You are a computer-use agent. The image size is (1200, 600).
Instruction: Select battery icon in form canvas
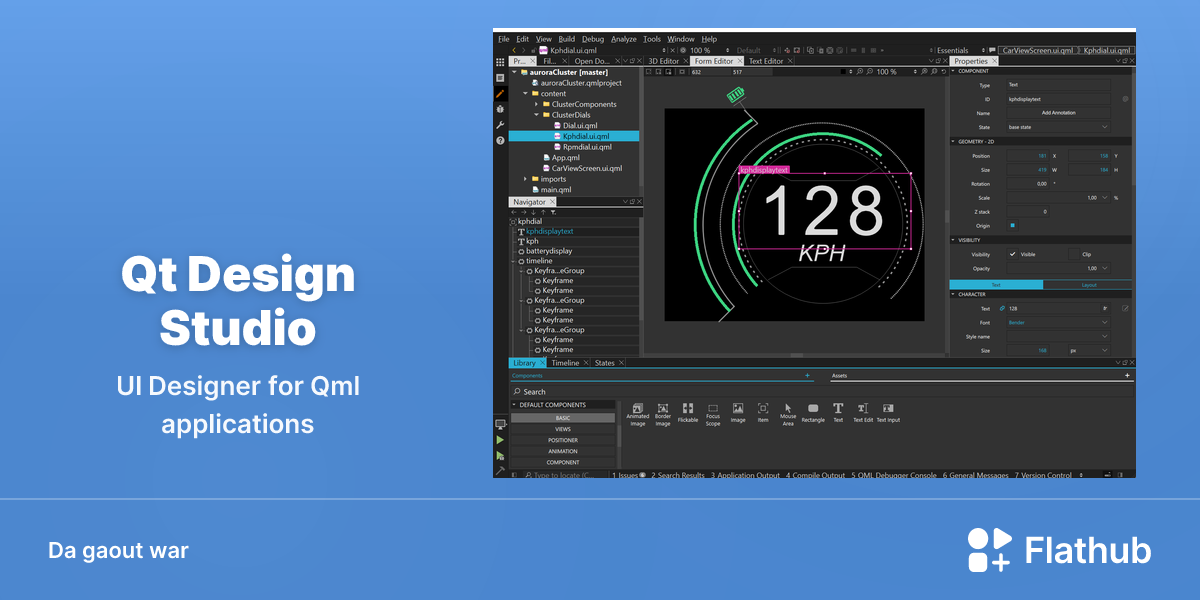(736, 95)
